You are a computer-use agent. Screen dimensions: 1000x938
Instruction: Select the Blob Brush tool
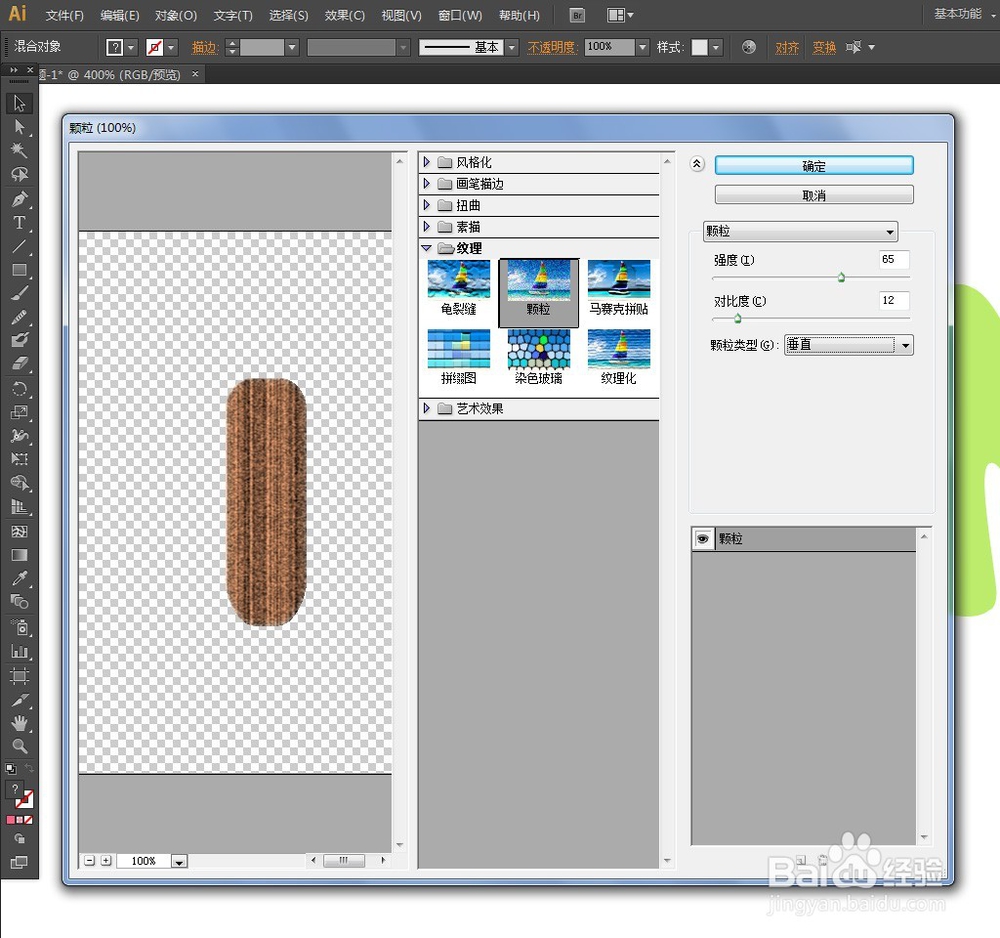pyautogui.click(x=19, y=340)
